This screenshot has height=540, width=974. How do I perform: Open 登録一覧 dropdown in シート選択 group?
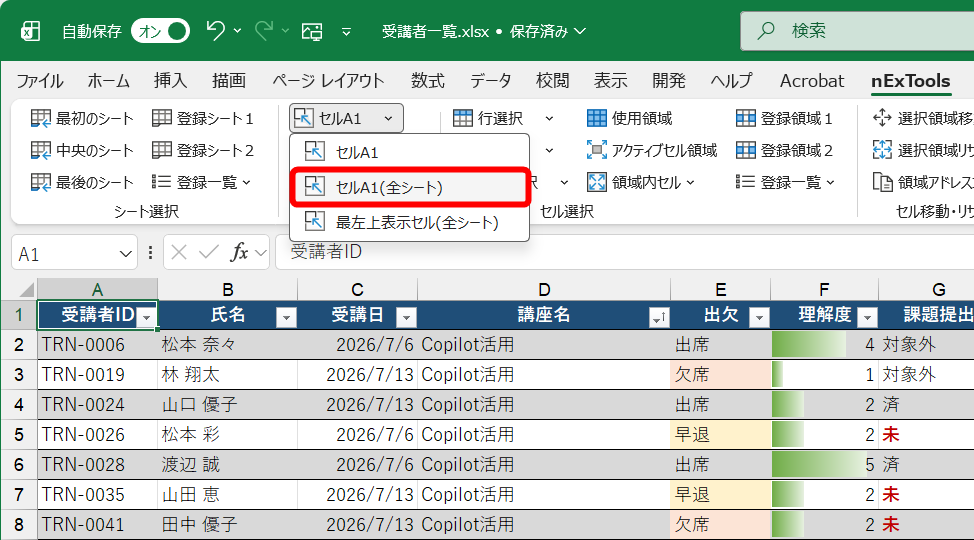tap(202, 182)
